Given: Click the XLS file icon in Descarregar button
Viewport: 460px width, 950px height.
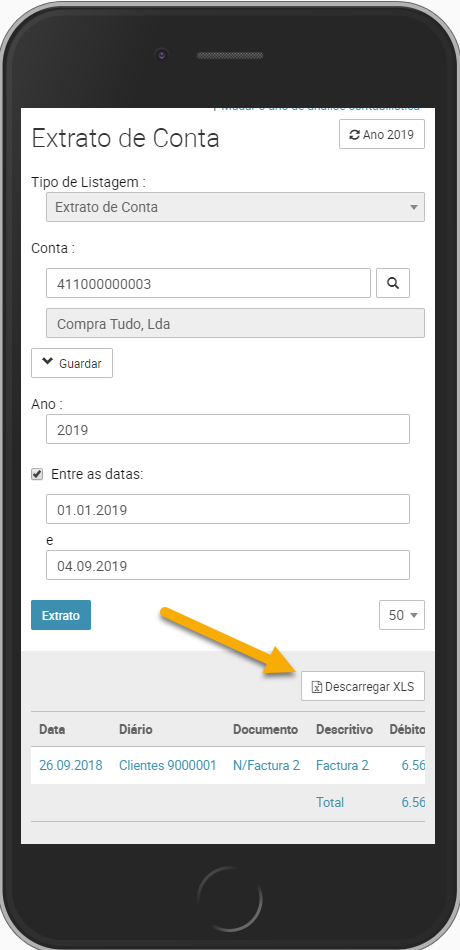Looking at the screenshot, I should pos(316,686).
